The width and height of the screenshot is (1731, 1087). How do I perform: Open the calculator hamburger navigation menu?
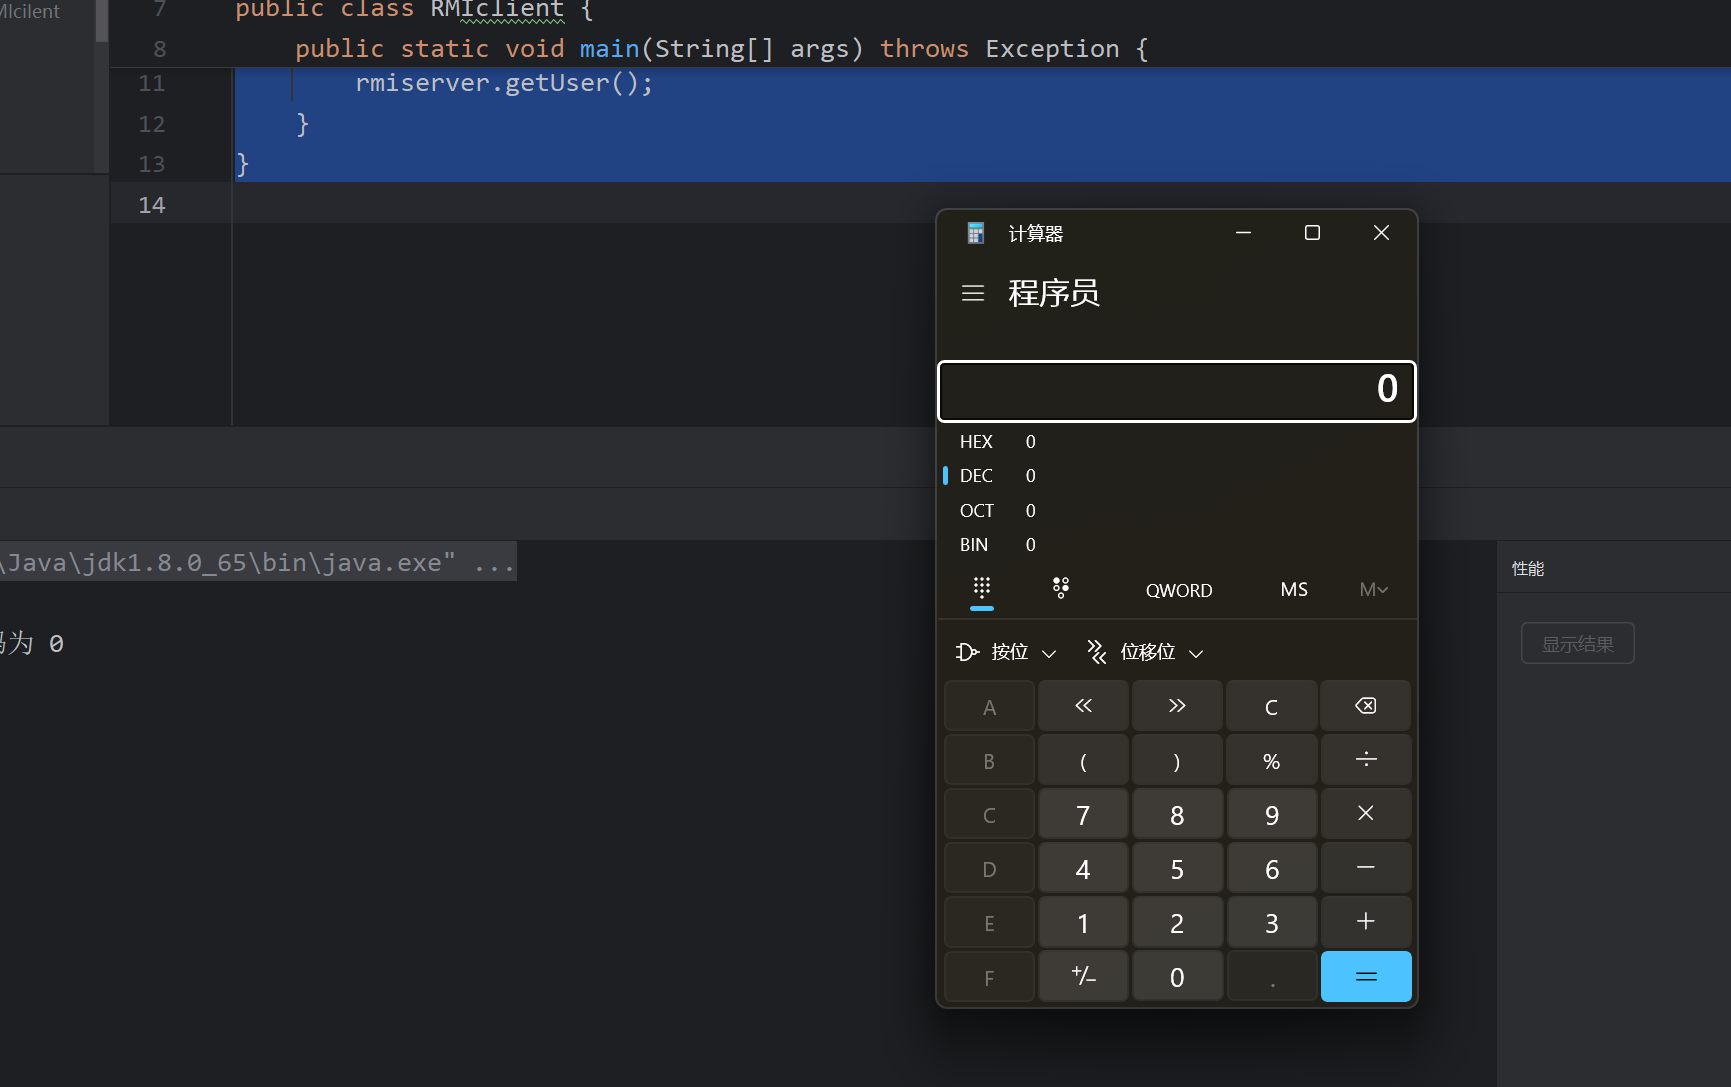972,293
